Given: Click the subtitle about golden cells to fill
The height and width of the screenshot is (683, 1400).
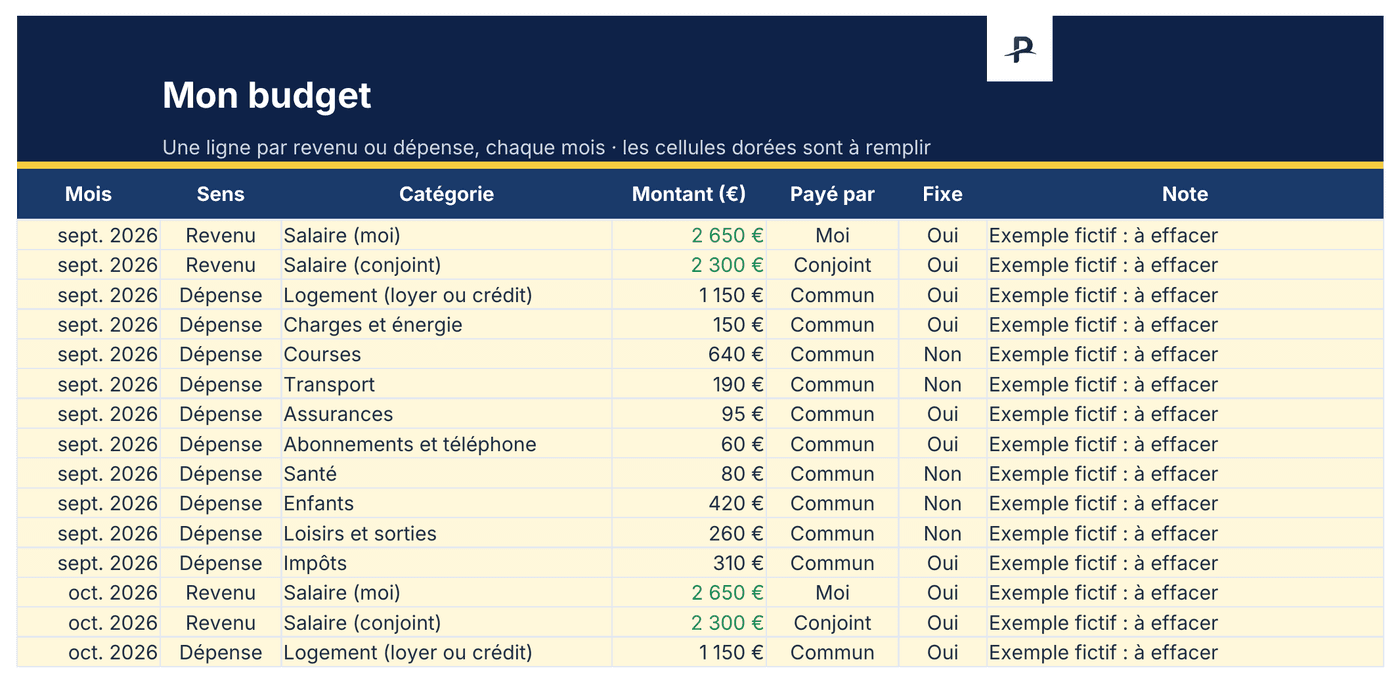Looking at the screenshot, I should coord(546,148).
